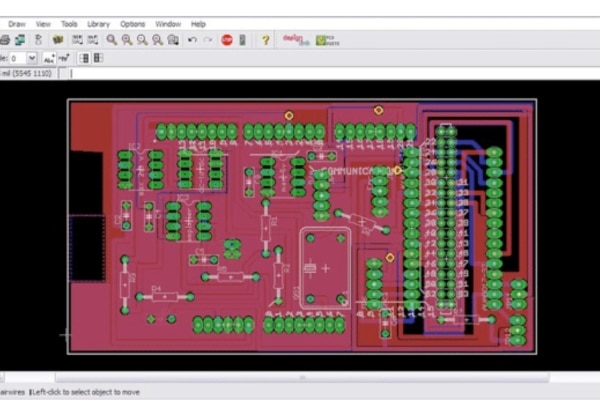Click the Print icon in toolbar
The image size is (600, 400).
point(5,40)
